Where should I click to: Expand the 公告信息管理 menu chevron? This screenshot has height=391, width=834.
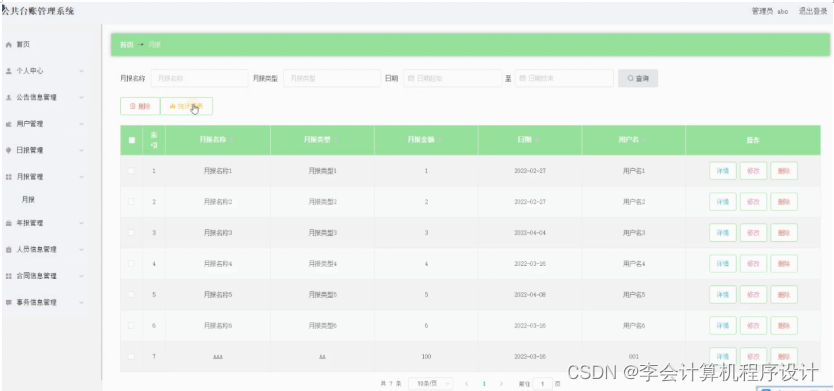tap(81, 97)
